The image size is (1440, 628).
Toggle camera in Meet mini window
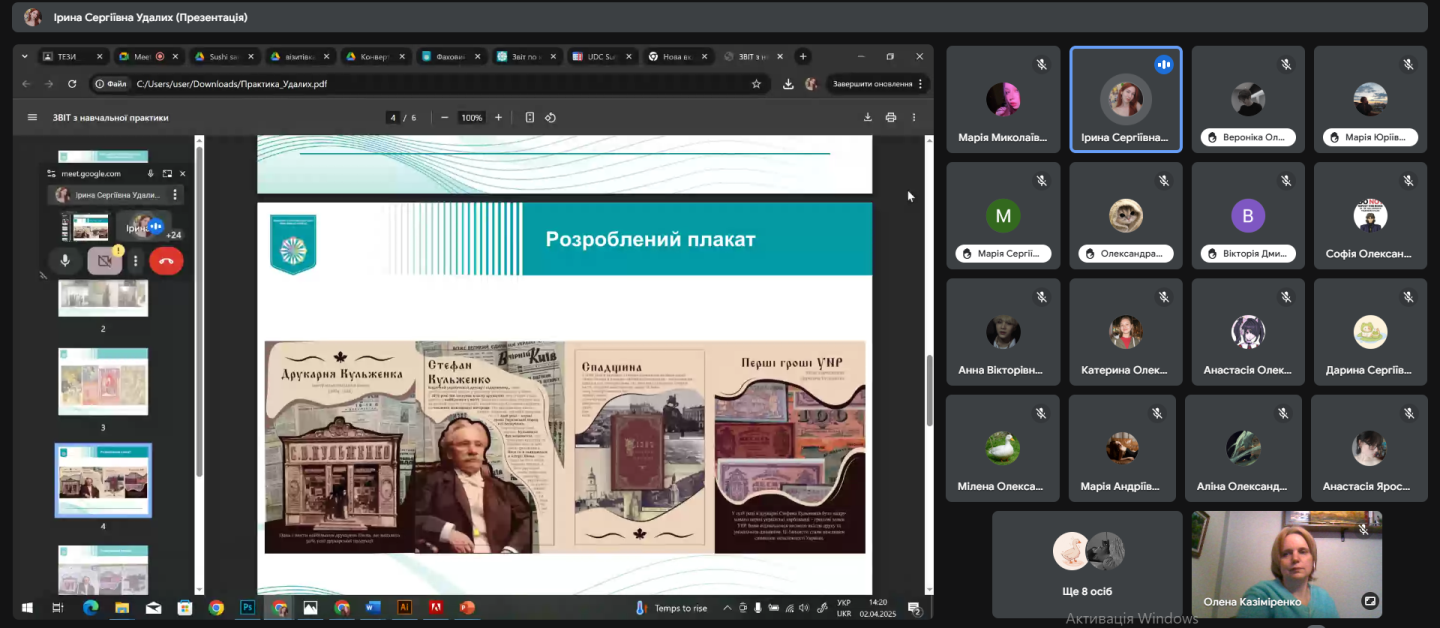coord(103,261)
